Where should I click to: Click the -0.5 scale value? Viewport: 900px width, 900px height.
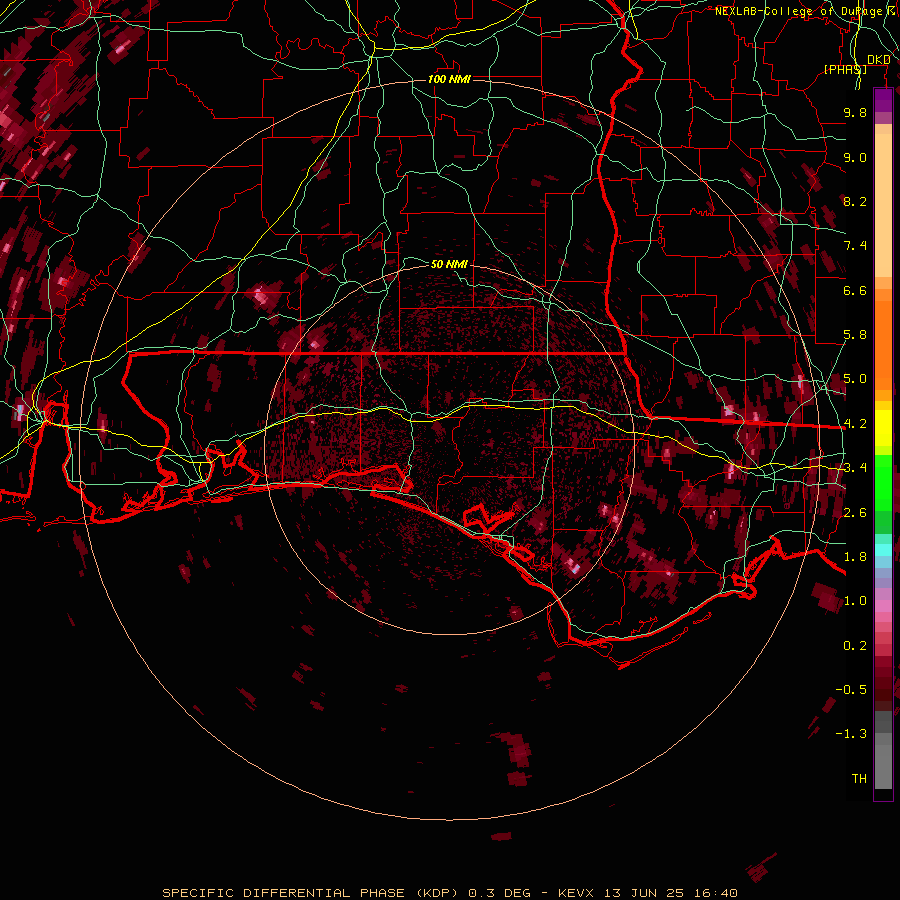point(851,690)
